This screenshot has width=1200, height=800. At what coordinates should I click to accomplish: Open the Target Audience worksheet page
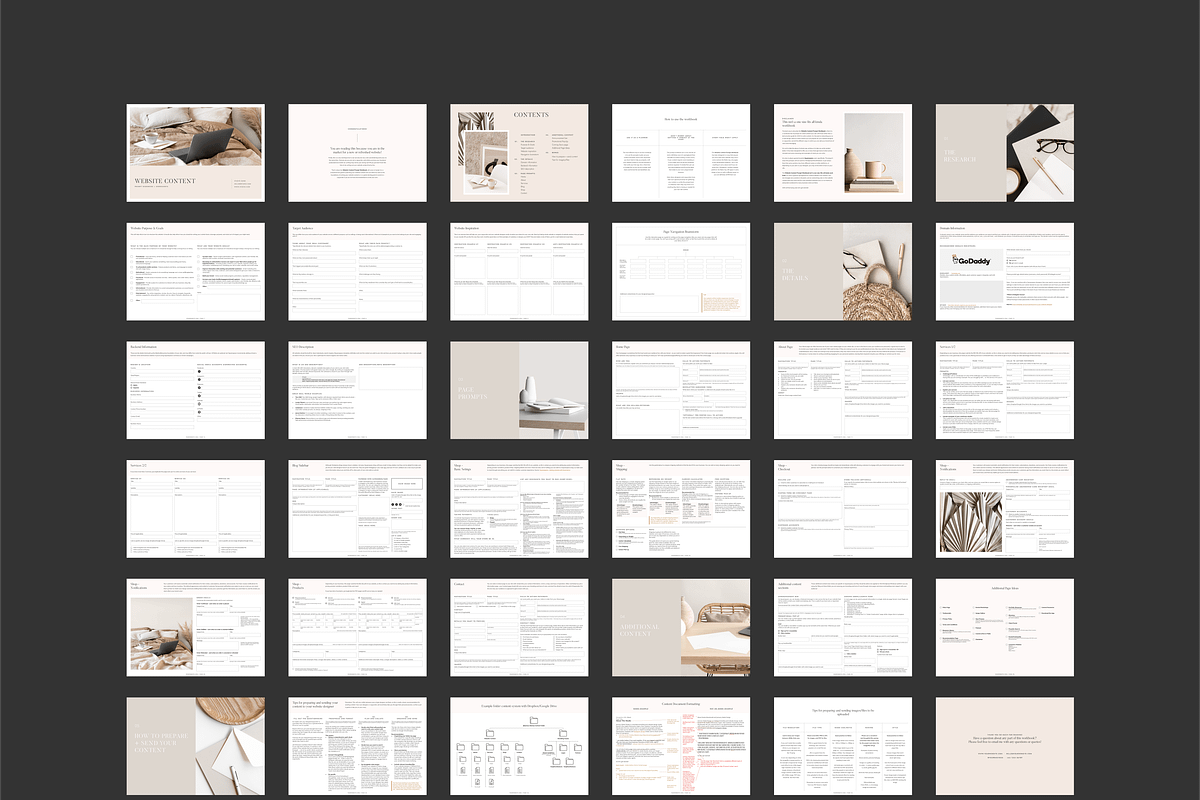point(358,271)
